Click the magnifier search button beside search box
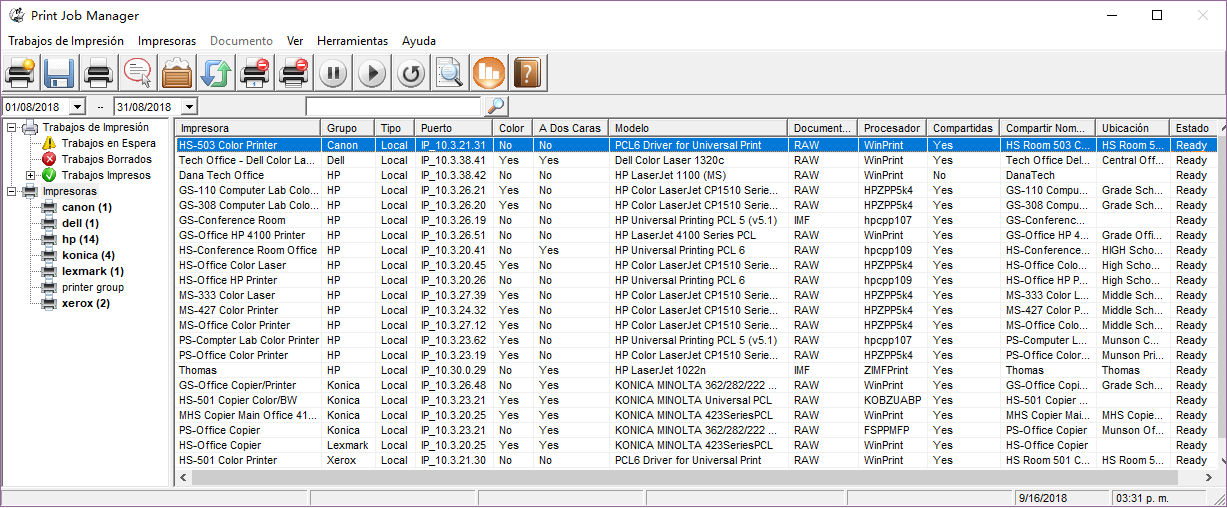This screenshot has width=1227, height=508. (x=495, y=106)
